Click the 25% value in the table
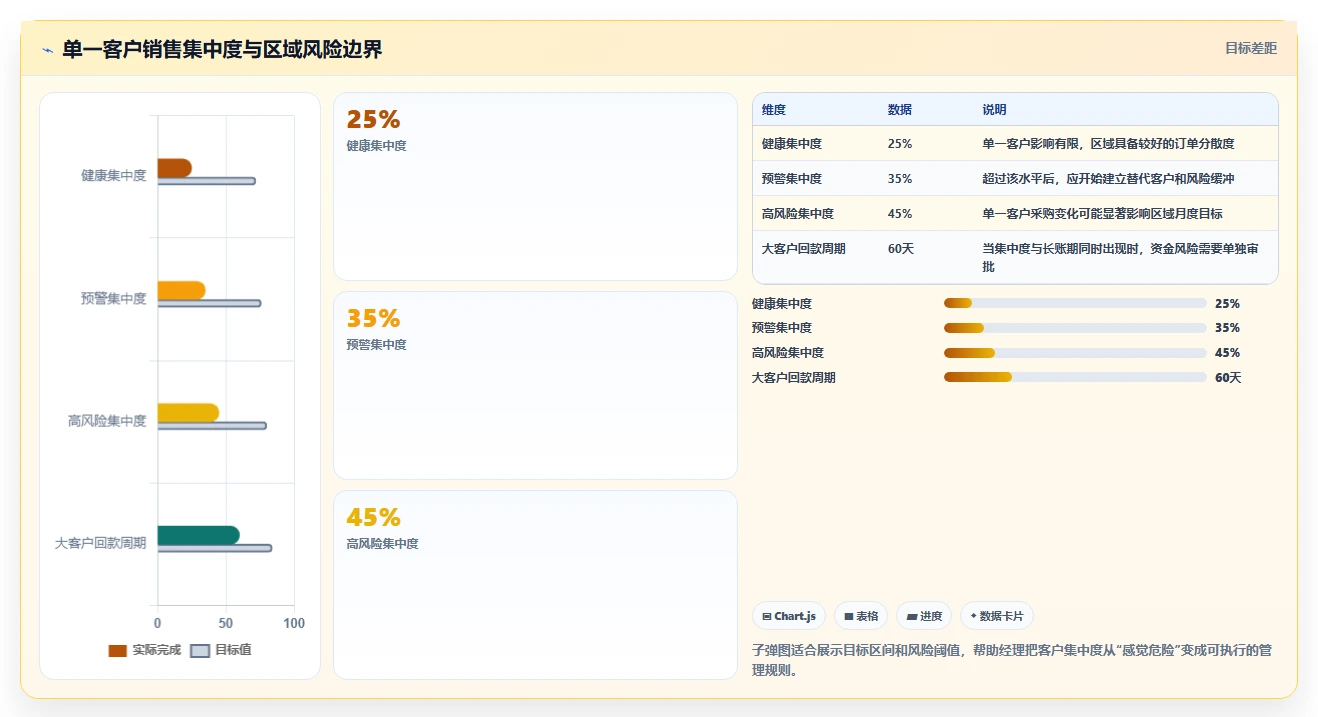This screenshot has width=1318, height=717. (x=900, y=144)
